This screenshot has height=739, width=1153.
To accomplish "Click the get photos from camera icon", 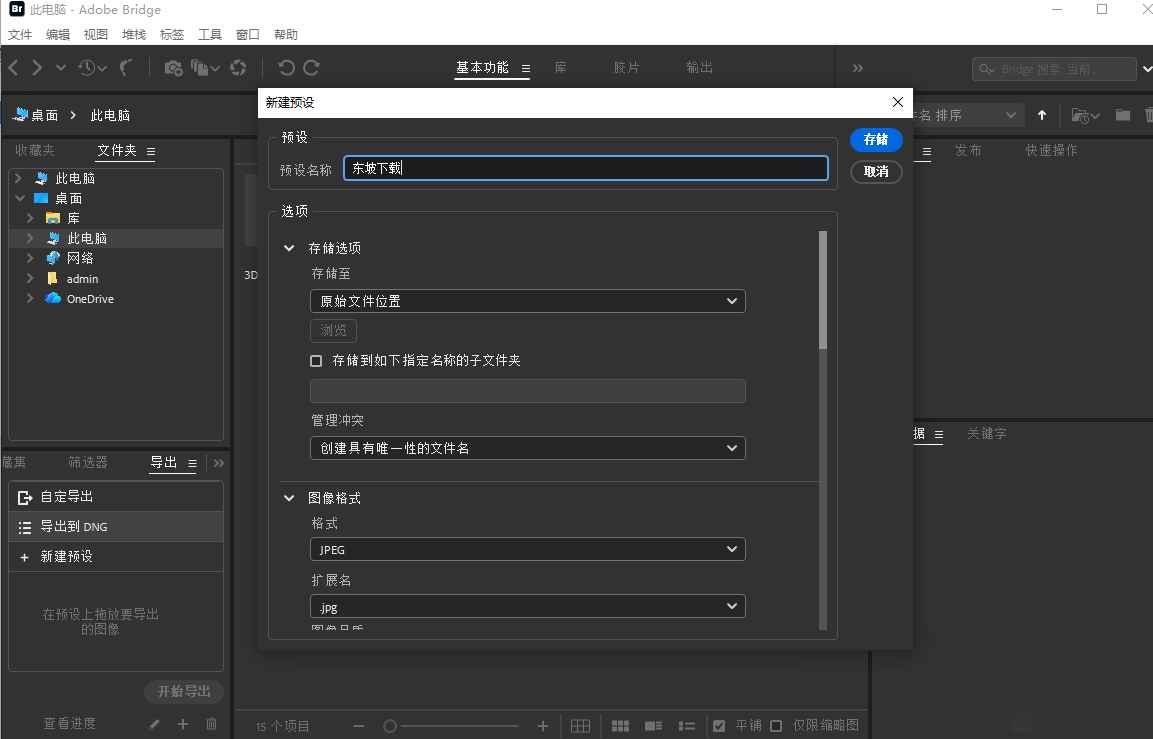I will [x=173, y=68].
